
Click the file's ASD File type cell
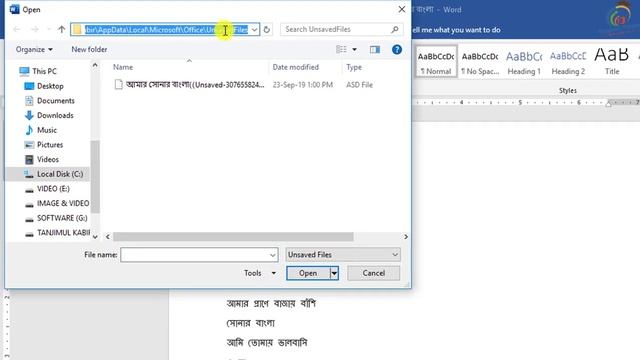click(359, 85)
